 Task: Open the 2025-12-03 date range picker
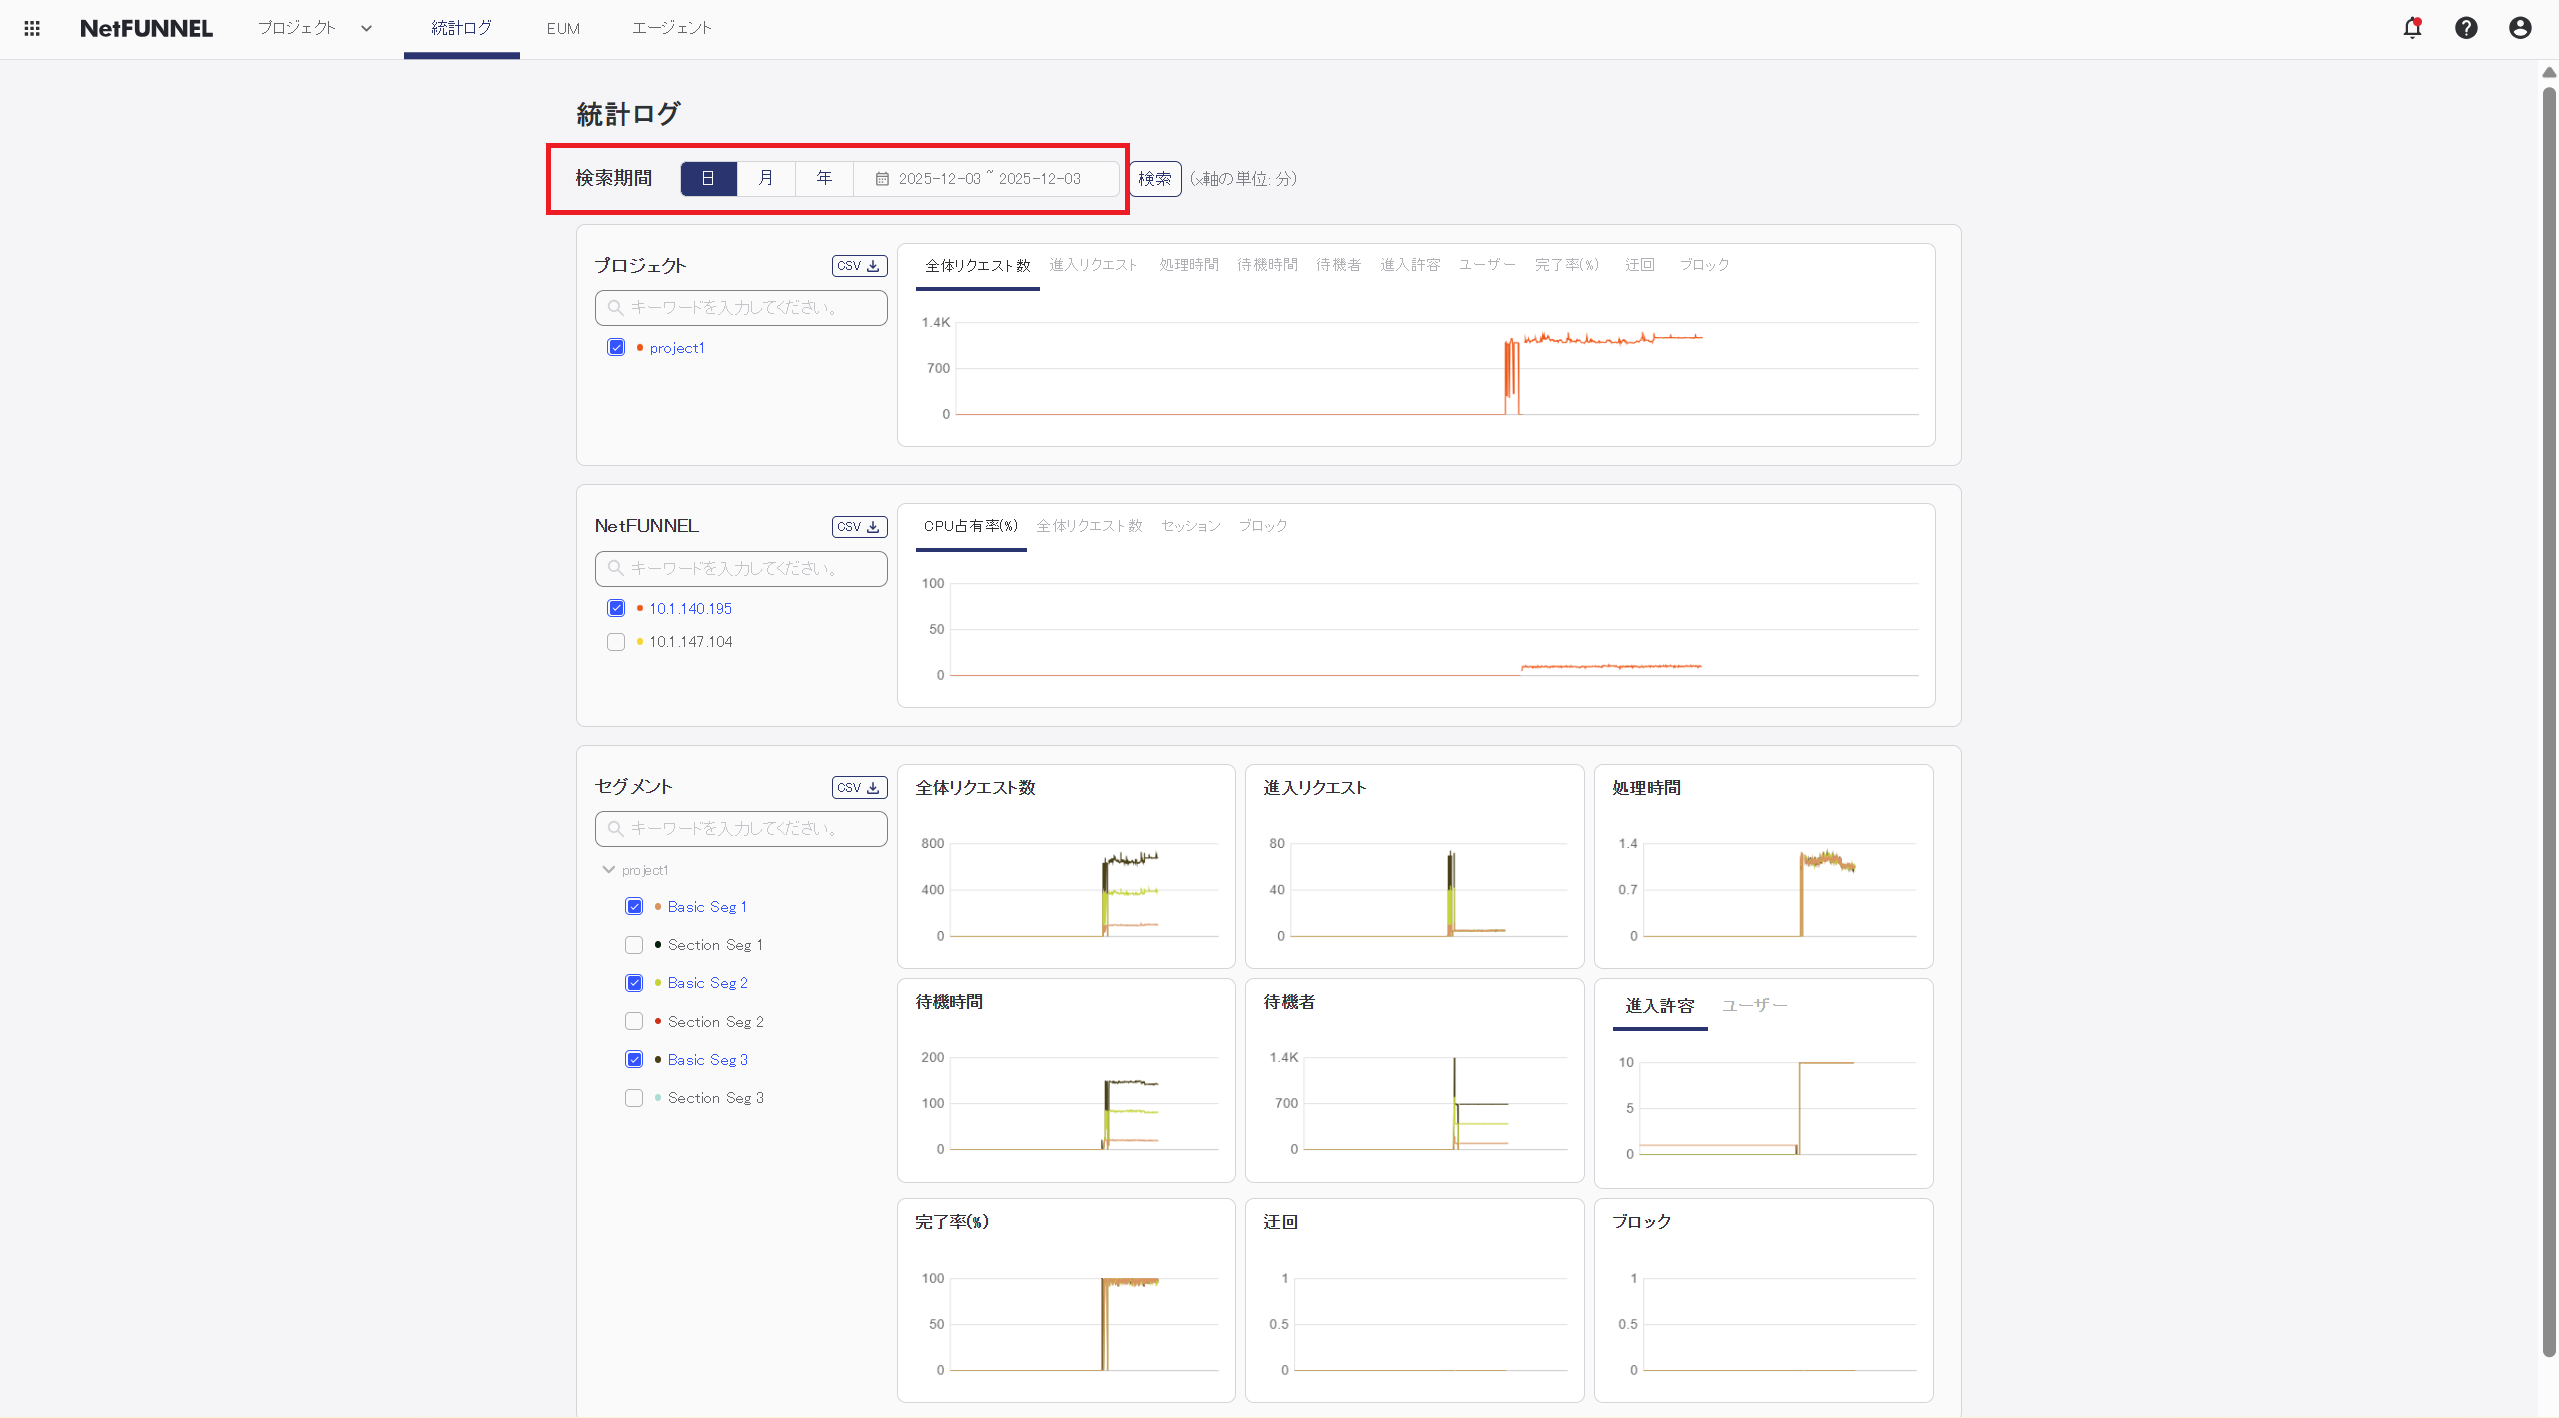click(988, 179)
